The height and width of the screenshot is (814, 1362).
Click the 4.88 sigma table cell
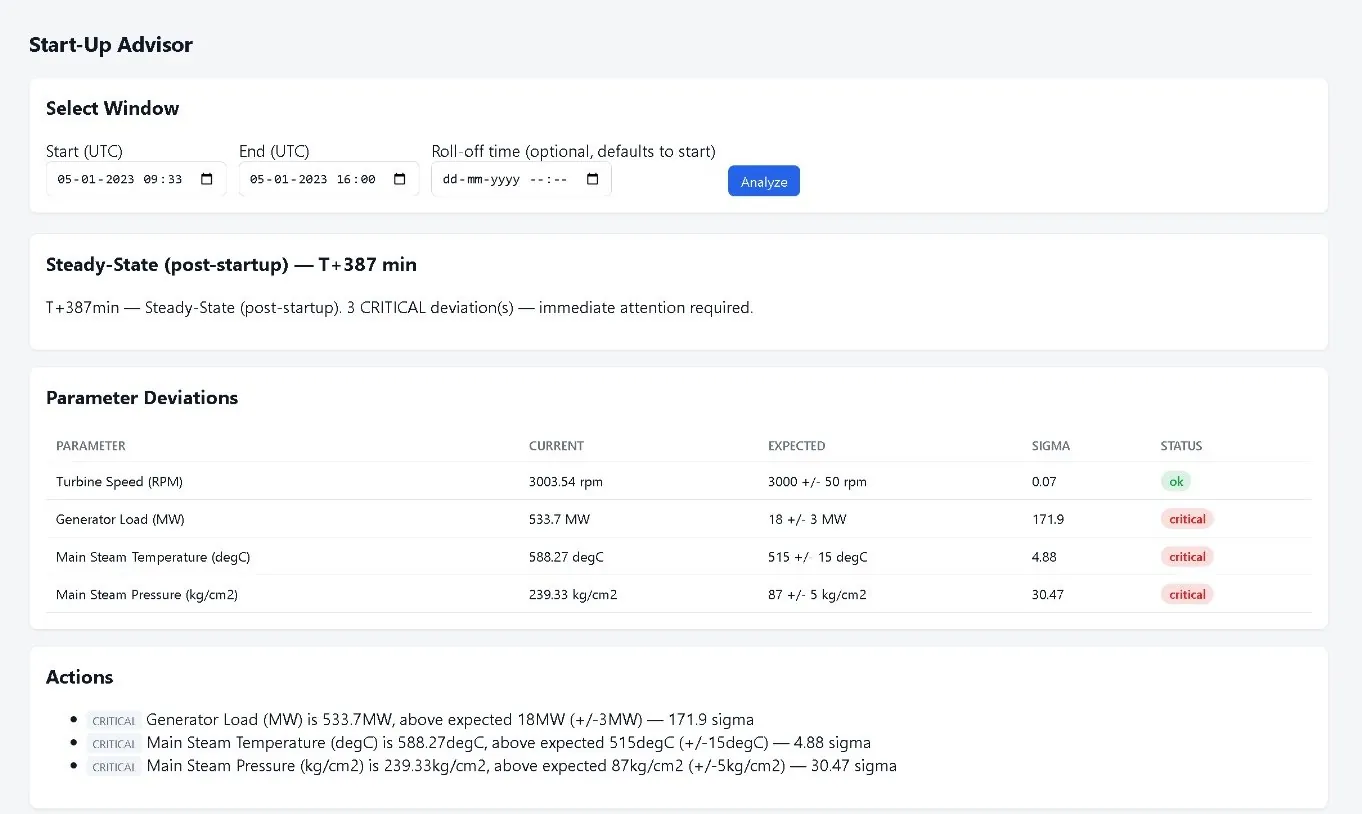click(1044, 557)
